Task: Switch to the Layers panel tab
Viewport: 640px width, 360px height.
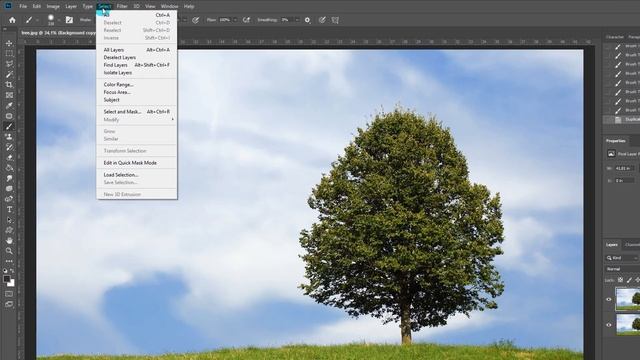Action: (x=611, y=245)
